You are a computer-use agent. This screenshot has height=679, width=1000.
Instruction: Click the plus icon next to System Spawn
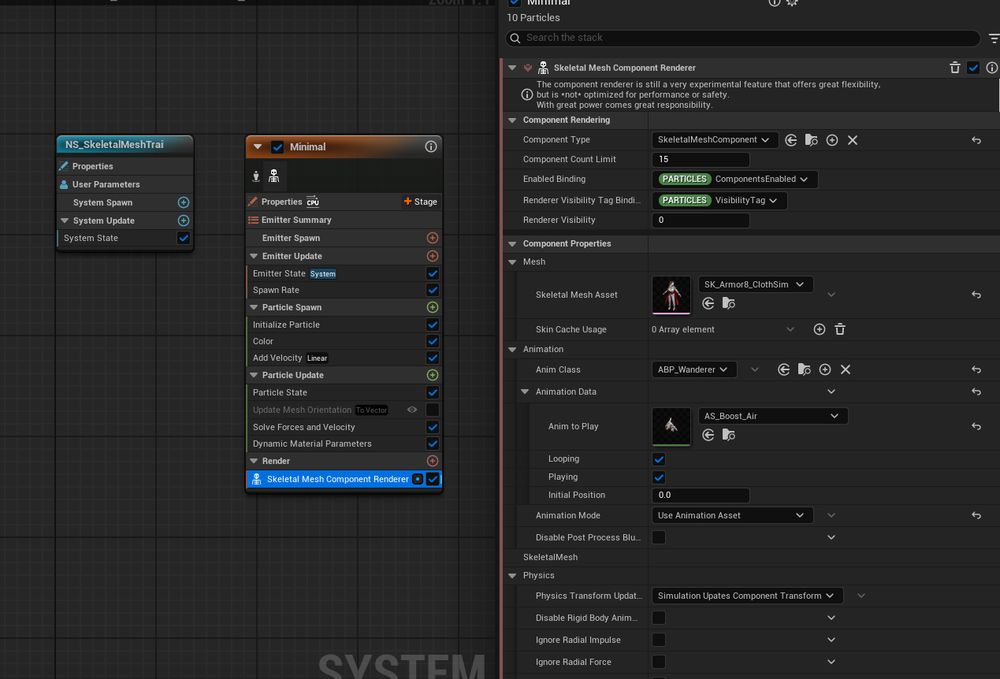tap(183, 202)
